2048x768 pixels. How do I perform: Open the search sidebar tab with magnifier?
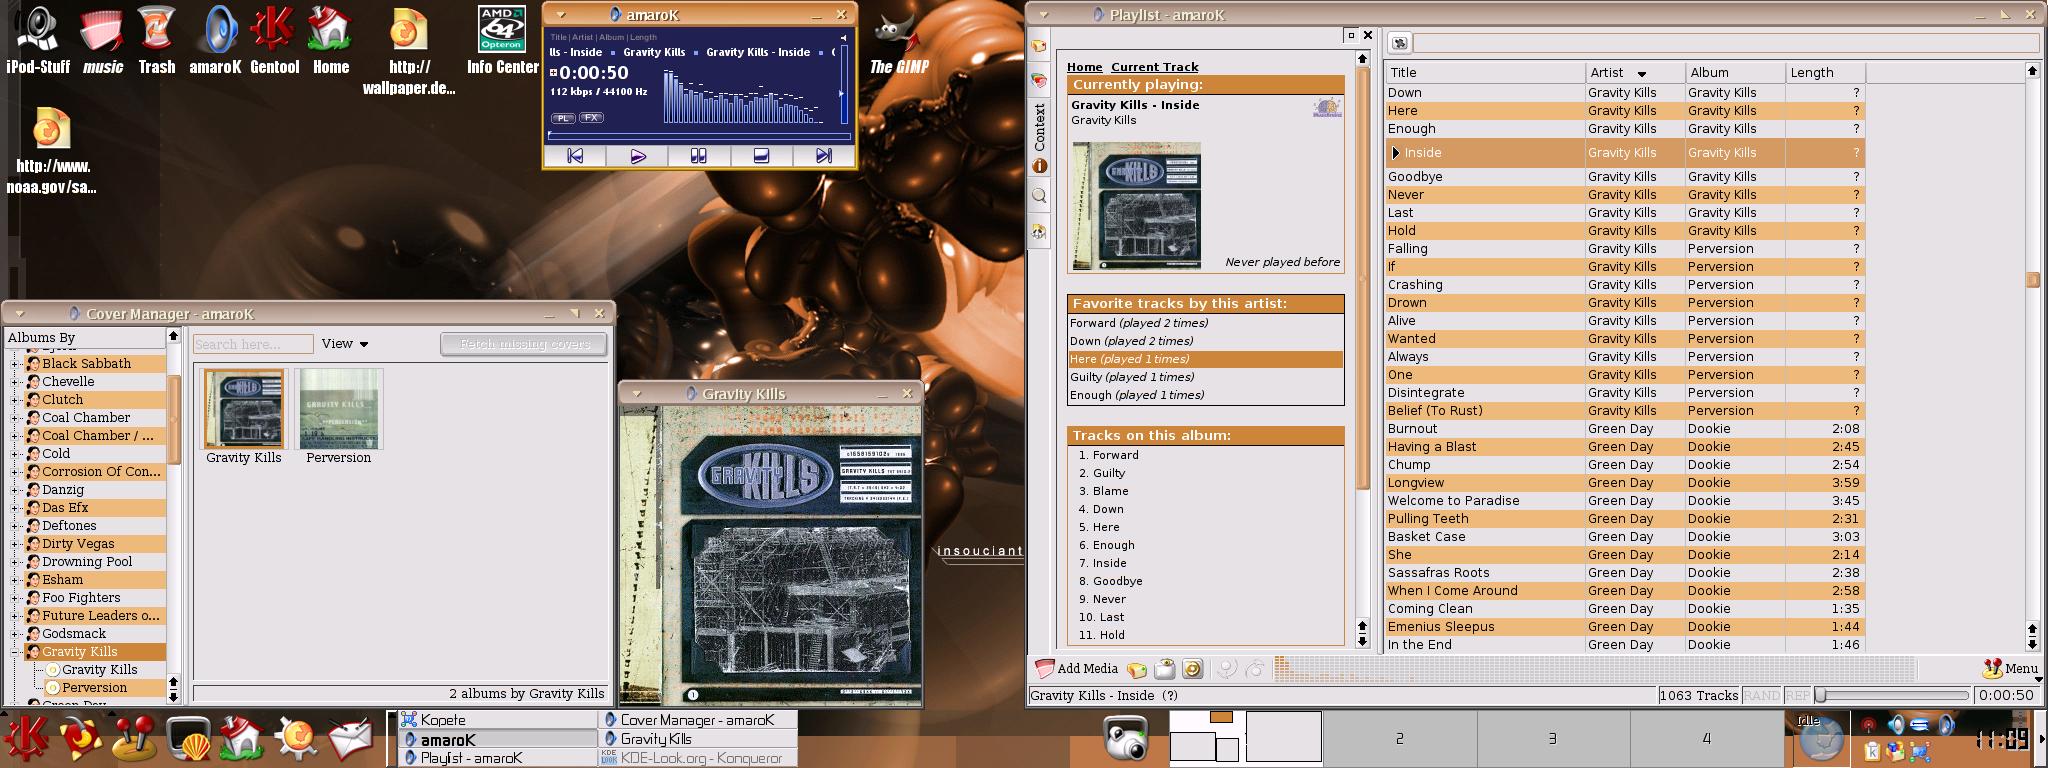[x=1039, y=196]
